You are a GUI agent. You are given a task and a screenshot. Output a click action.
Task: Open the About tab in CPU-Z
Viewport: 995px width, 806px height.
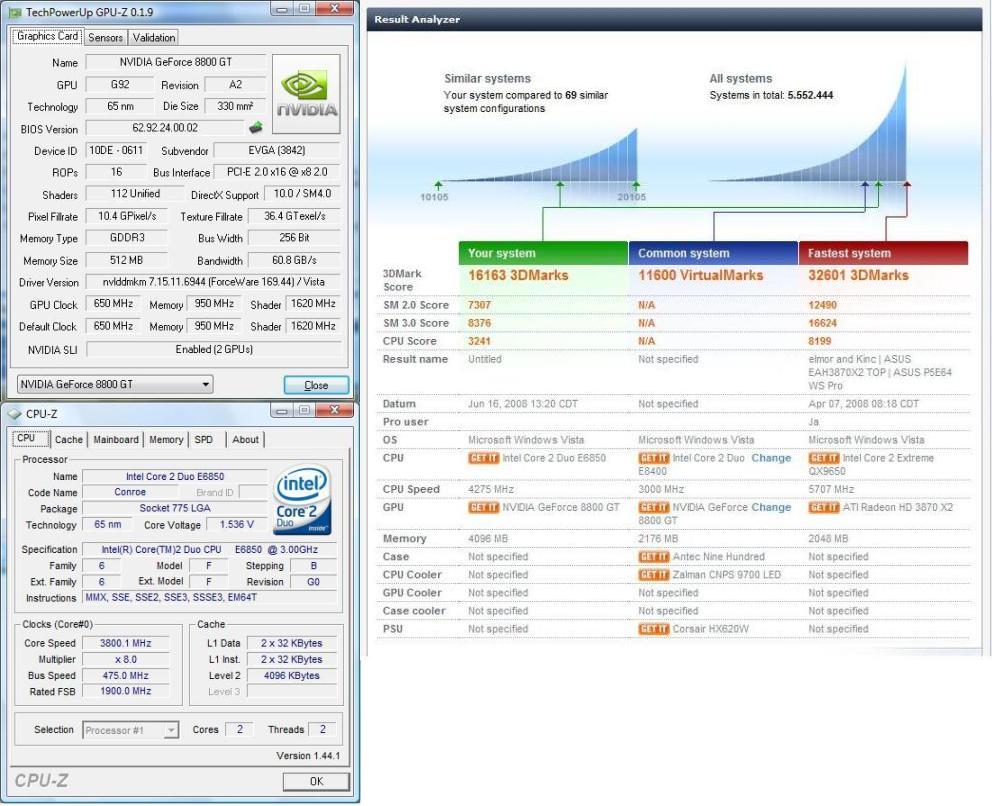(x=246, y=439)
